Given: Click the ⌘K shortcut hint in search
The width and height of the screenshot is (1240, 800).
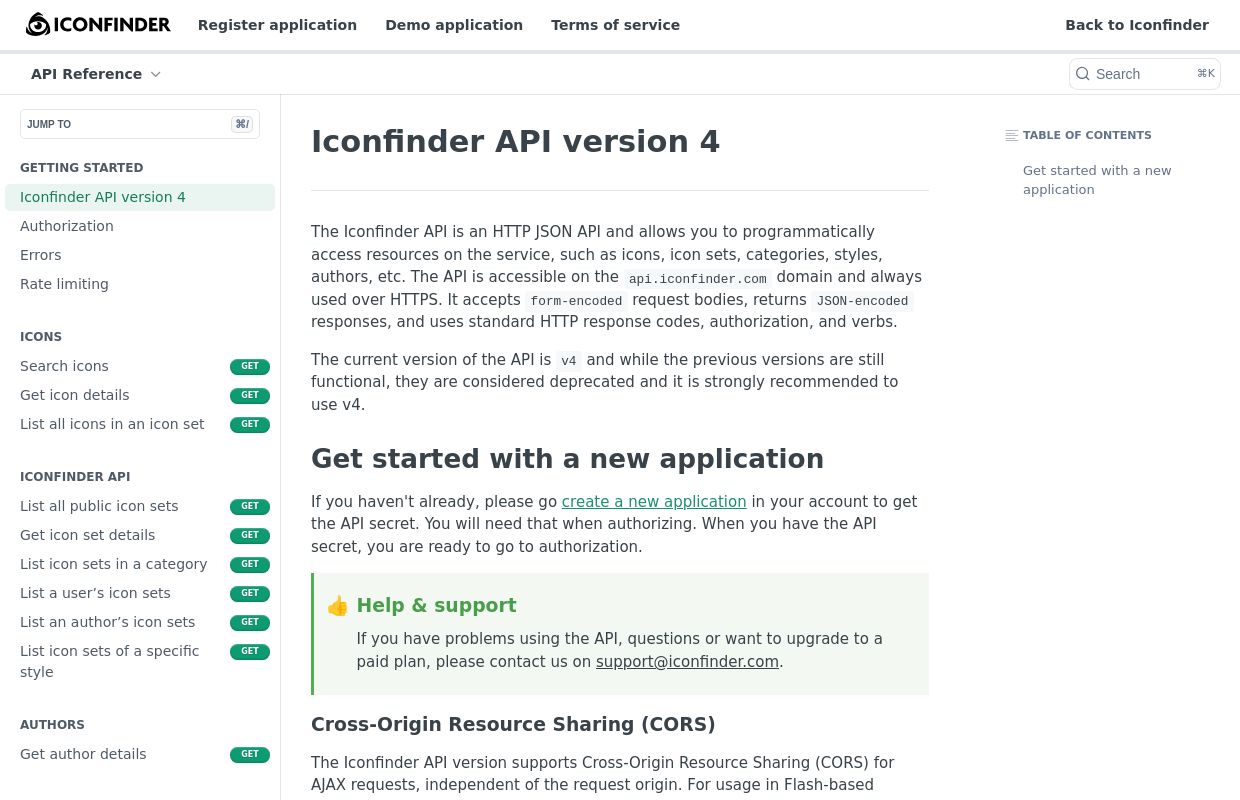Looking at the screenshot, I should [x=1205, y=74].
